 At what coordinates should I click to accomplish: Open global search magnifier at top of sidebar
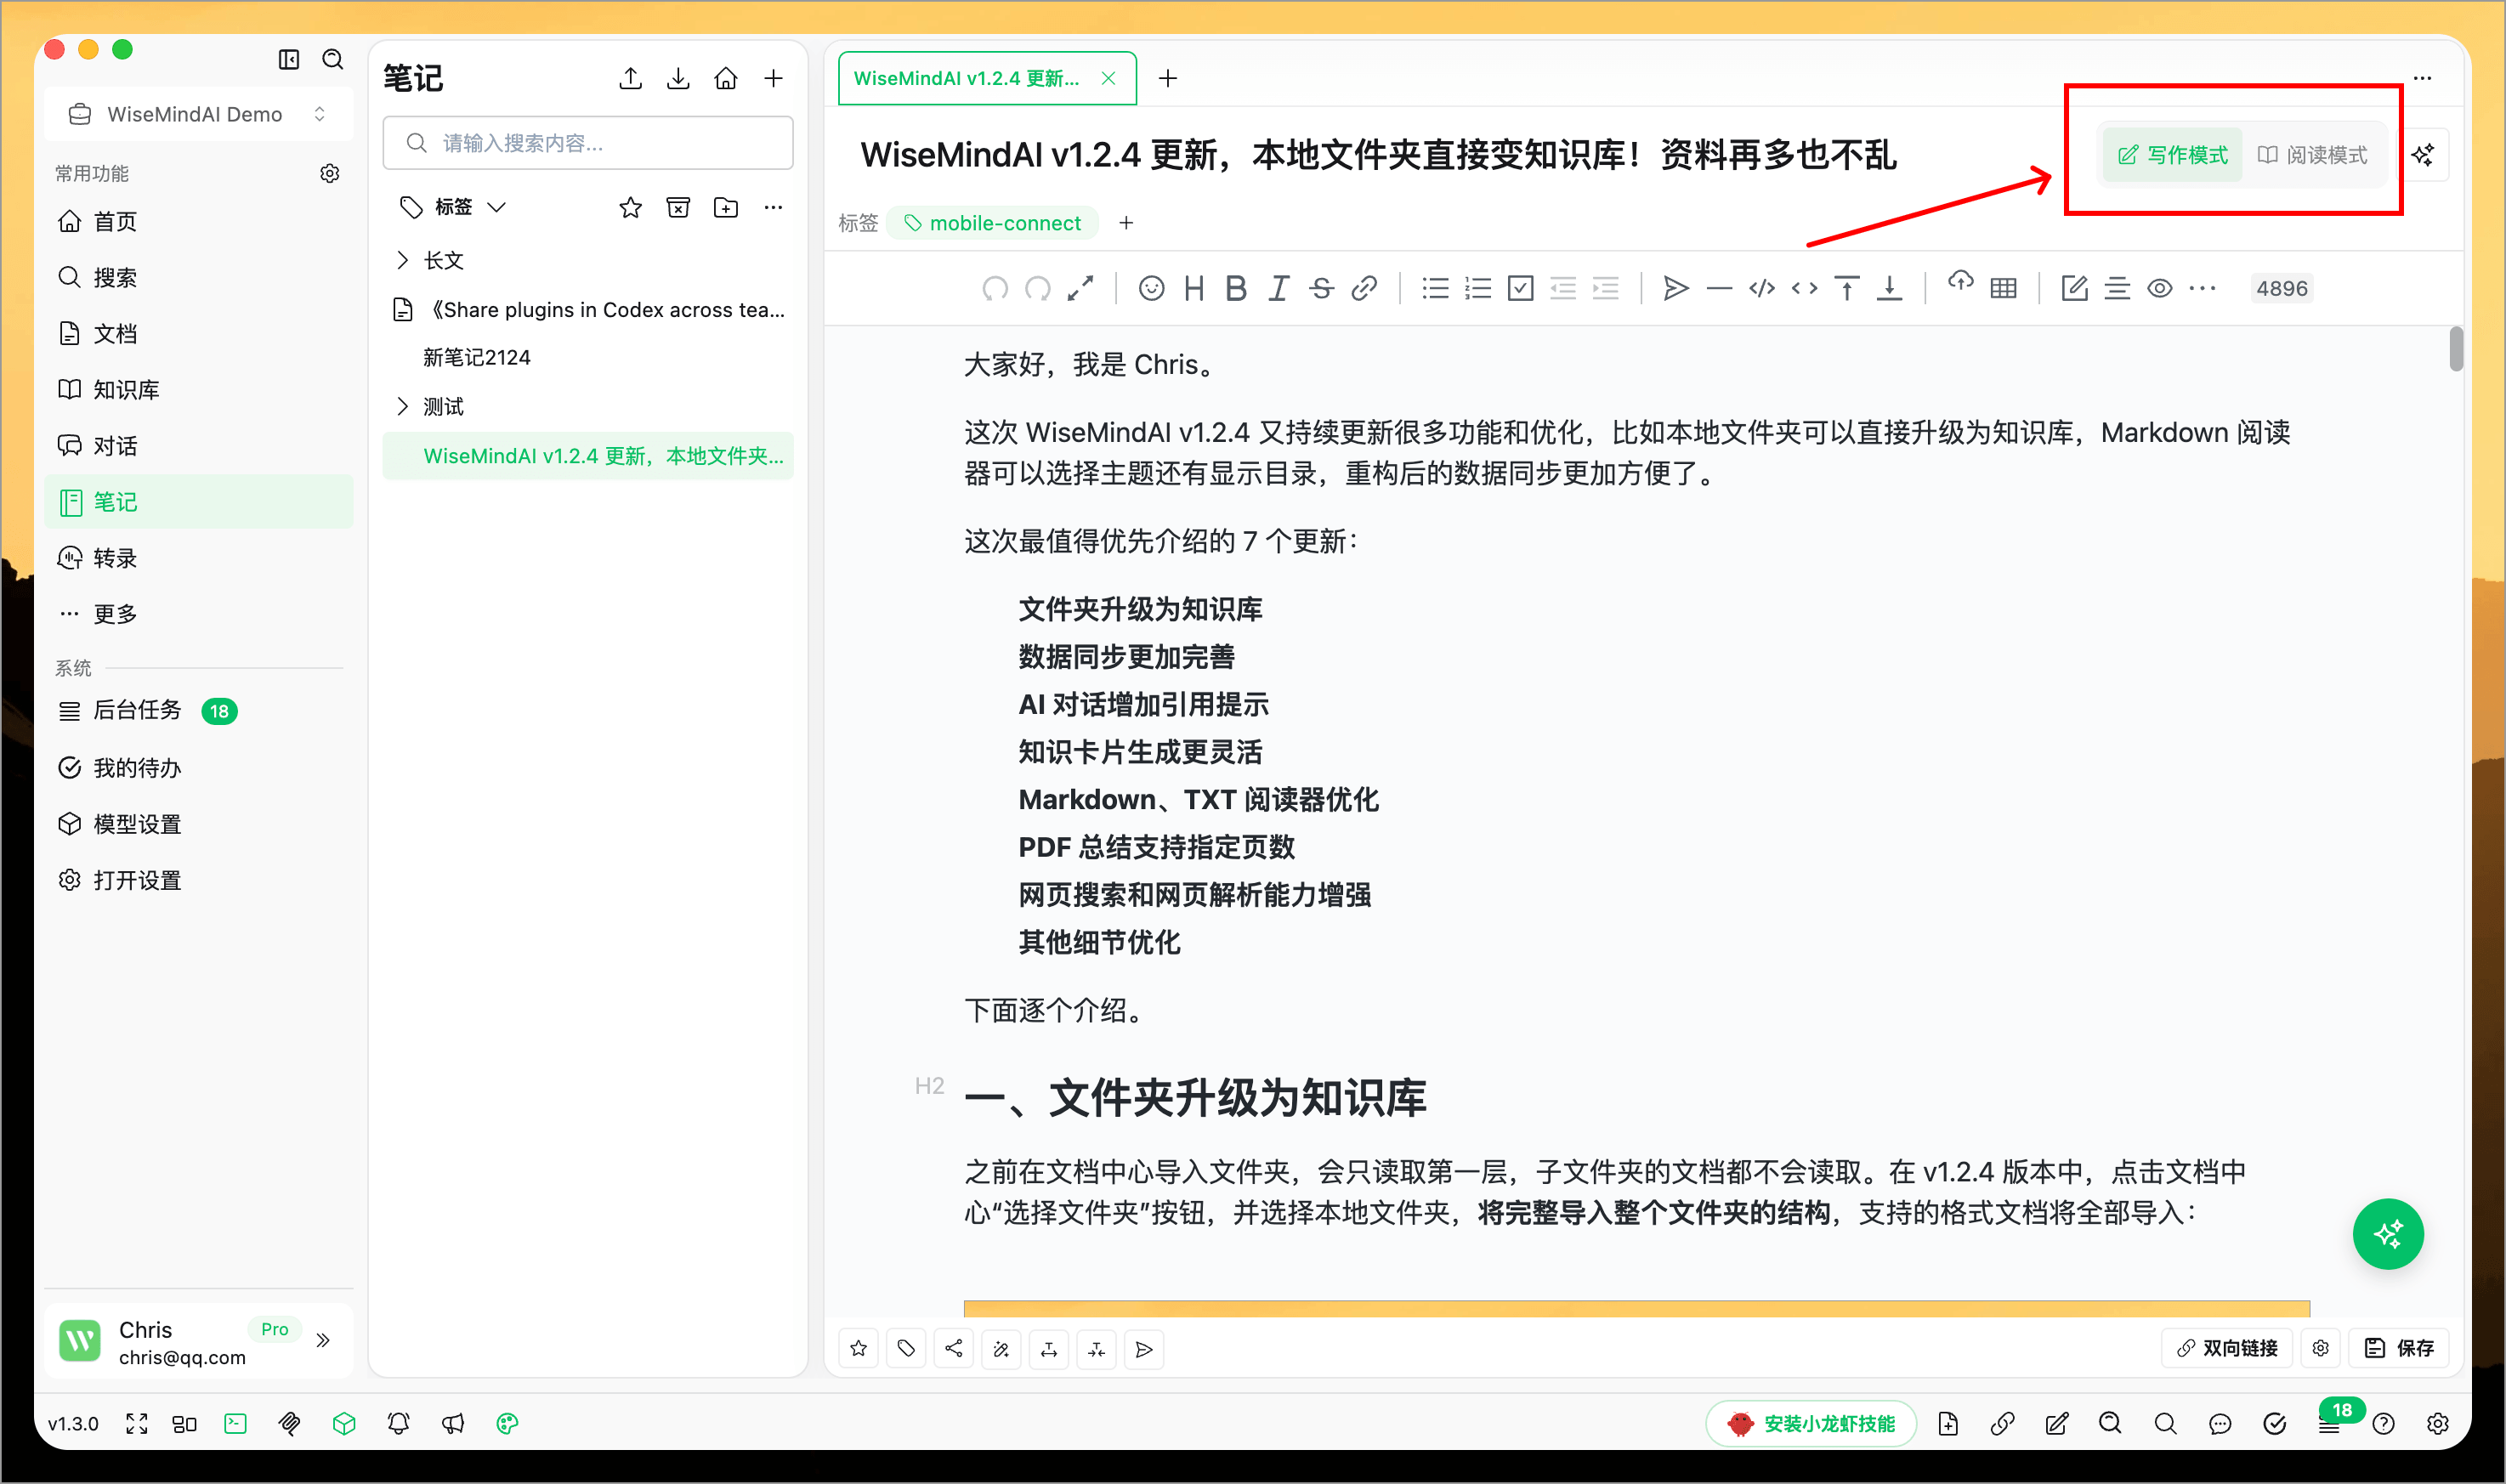pos(333,60)
